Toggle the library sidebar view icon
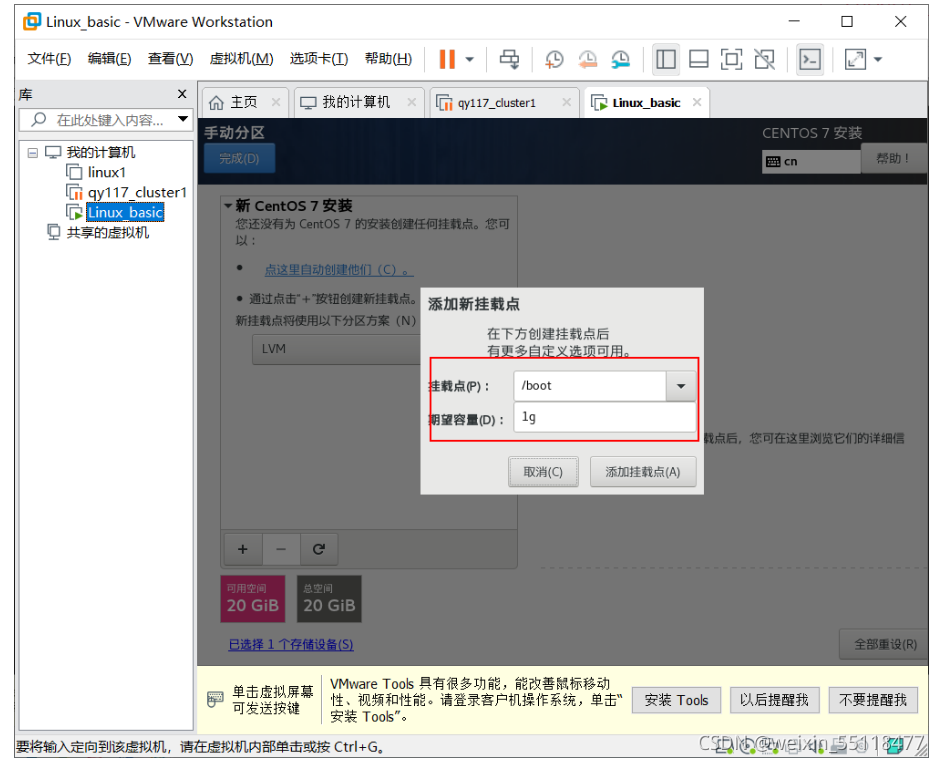Viewport: 940px width, 763px height. 665,59
